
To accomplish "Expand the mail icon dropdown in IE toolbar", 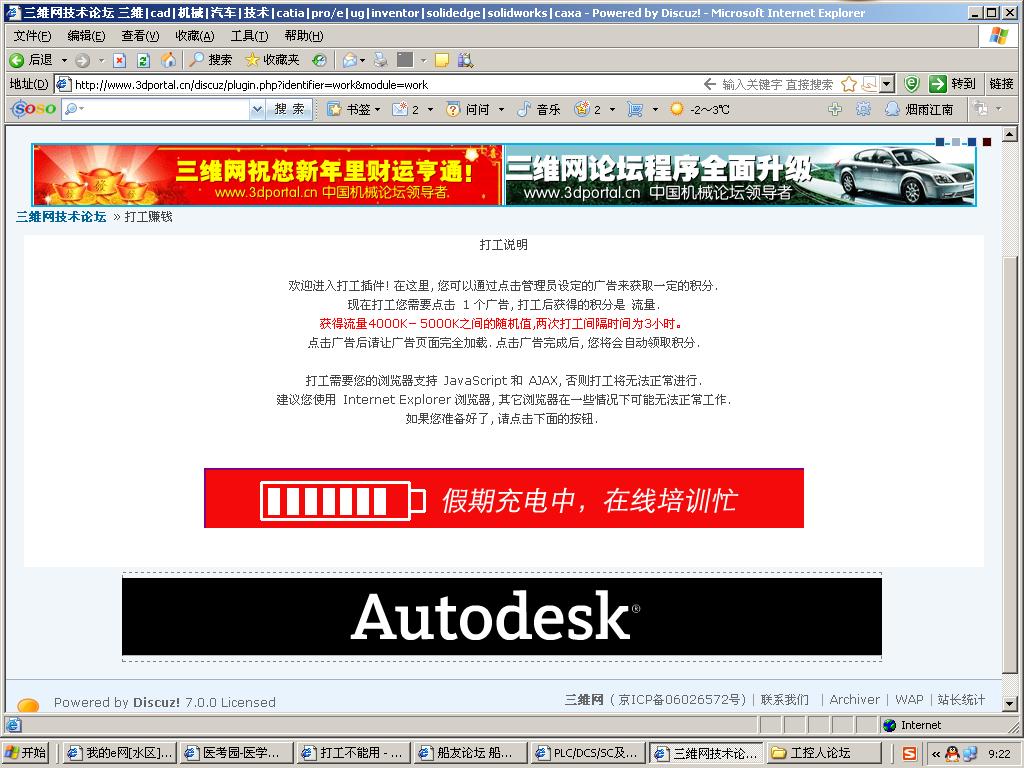I will 362,60.
